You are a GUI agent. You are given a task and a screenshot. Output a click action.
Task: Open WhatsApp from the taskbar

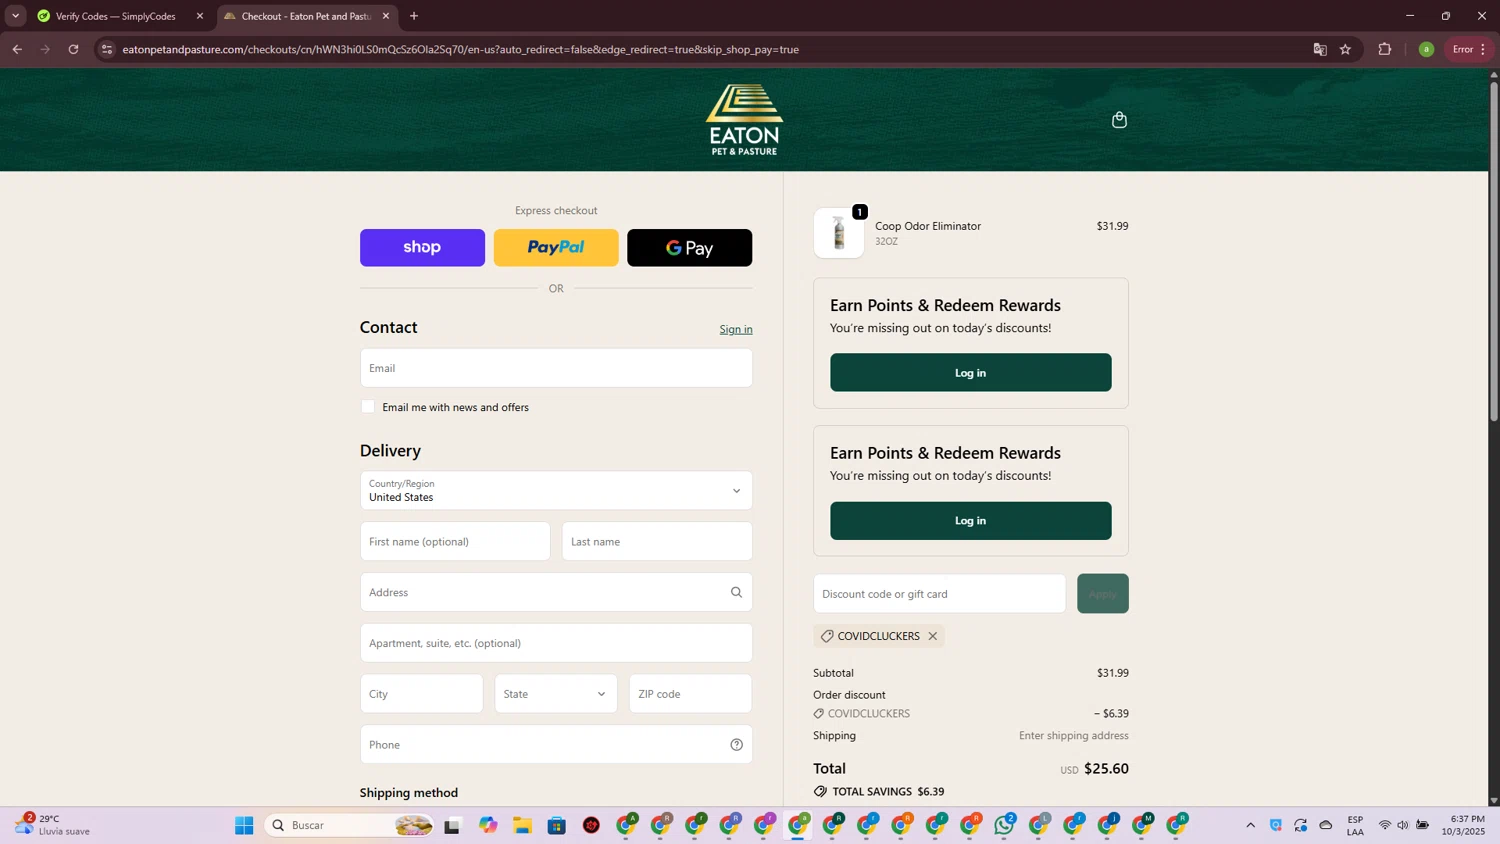point(1004,825)
